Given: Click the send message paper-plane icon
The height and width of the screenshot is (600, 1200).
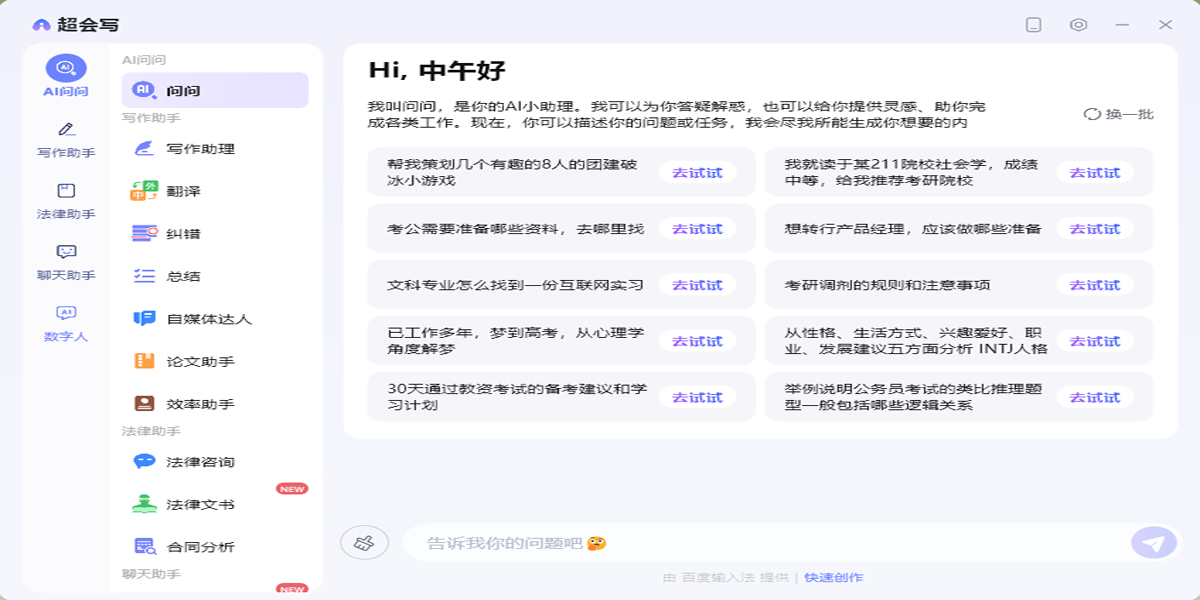Looking at the screenshot, I should 1153,543.
